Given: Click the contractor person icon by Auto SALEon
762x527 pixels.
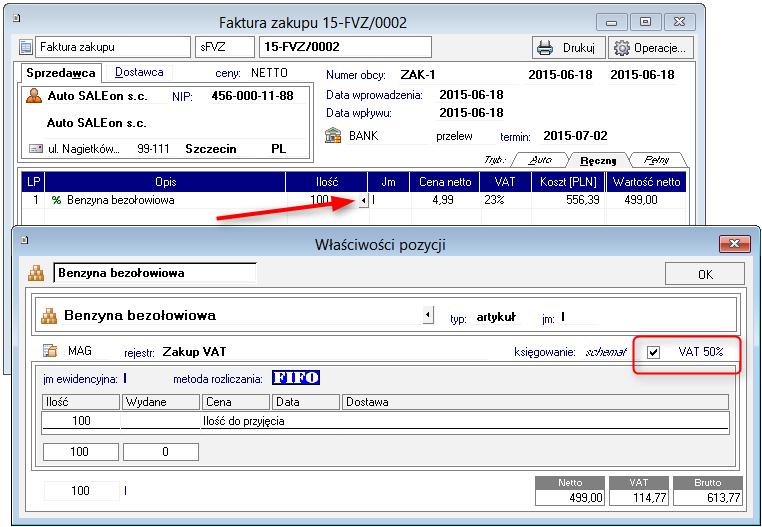Looking at the screenshot, I should (x=34, y=96).
